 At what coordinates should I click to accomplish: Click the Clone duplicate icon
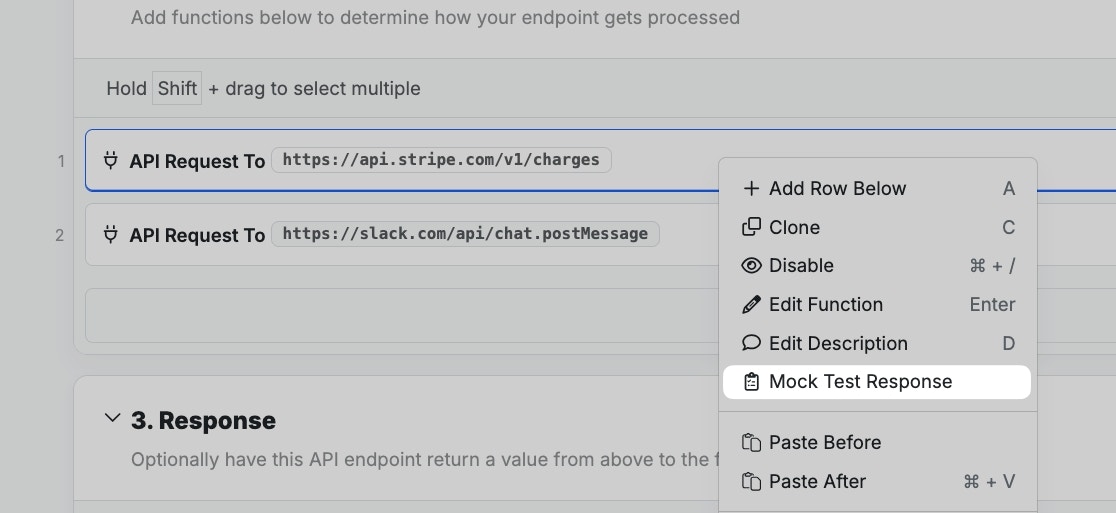751,227
